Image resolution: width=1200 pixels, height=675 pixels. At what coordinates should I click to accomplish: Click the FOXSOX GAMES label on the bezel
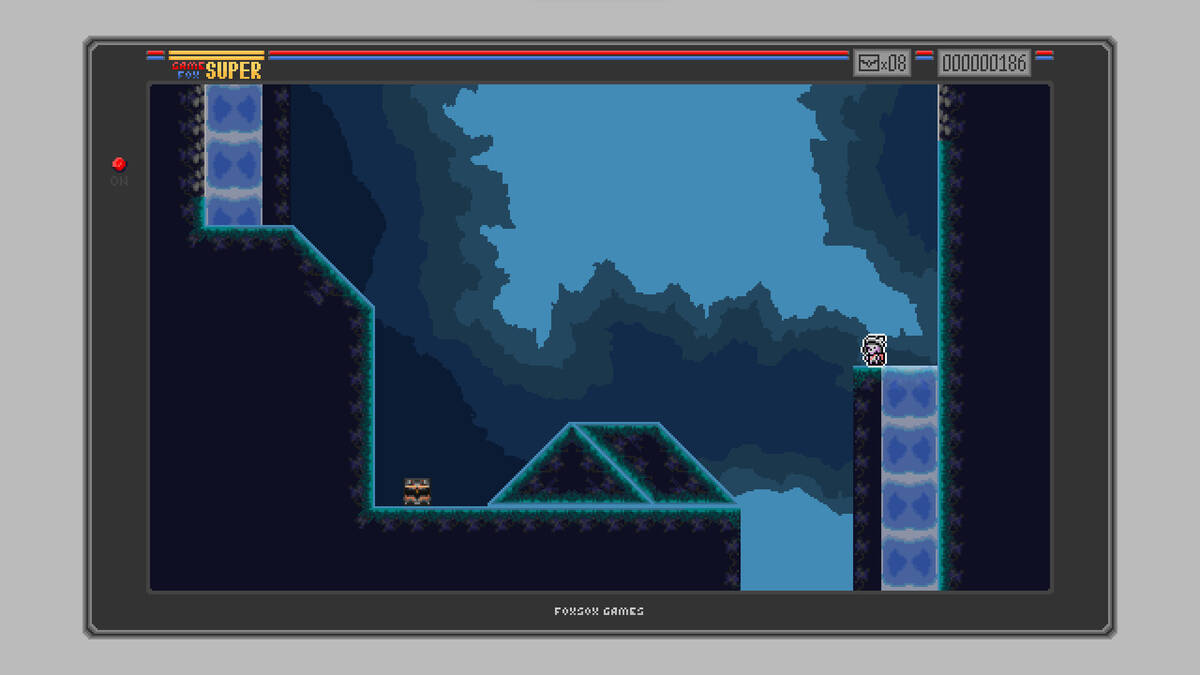click(599, 611)
